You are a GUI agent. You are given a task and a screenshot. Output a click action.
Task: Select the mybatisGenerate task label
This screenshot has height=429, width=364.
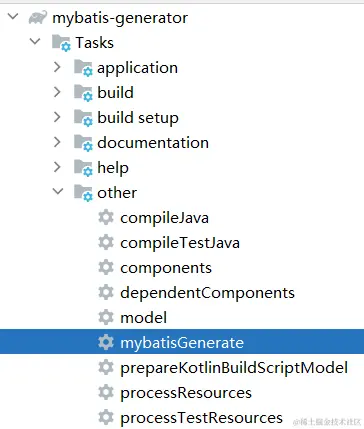click(182, 343)
